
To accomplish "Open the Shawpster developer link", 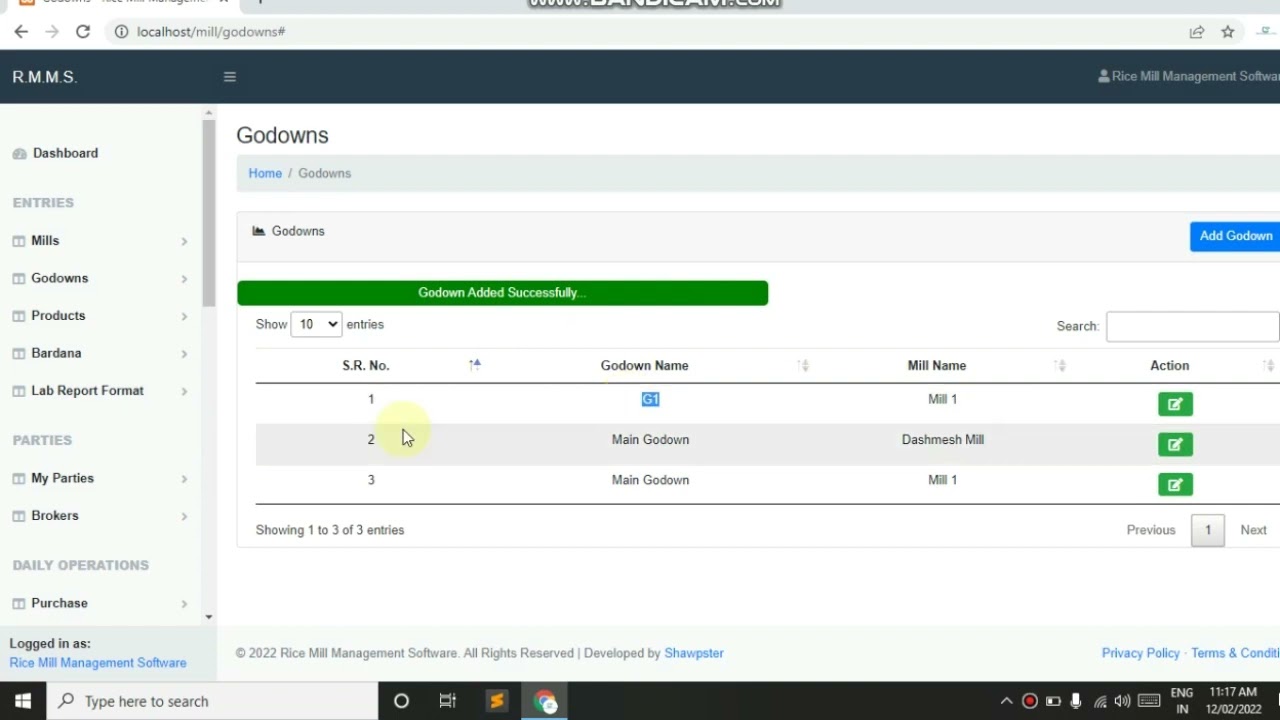I will pos(694,653).
